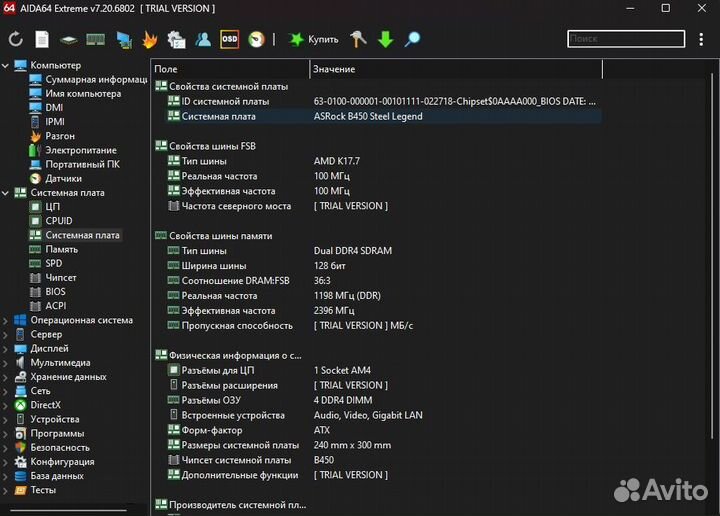Collapse the Компьютер tree node
The image size is (720, 516).
tap(6, 66)
